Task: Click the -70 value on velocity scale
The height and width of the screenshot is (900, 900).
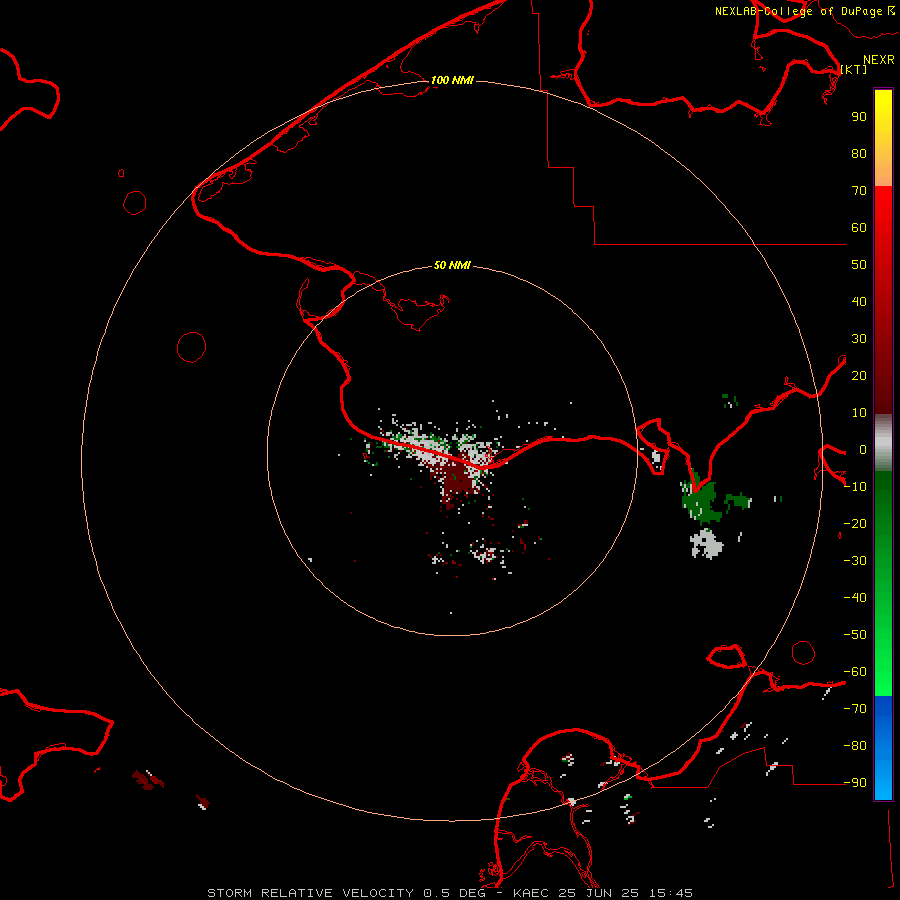Action: (x=855, y=709)
